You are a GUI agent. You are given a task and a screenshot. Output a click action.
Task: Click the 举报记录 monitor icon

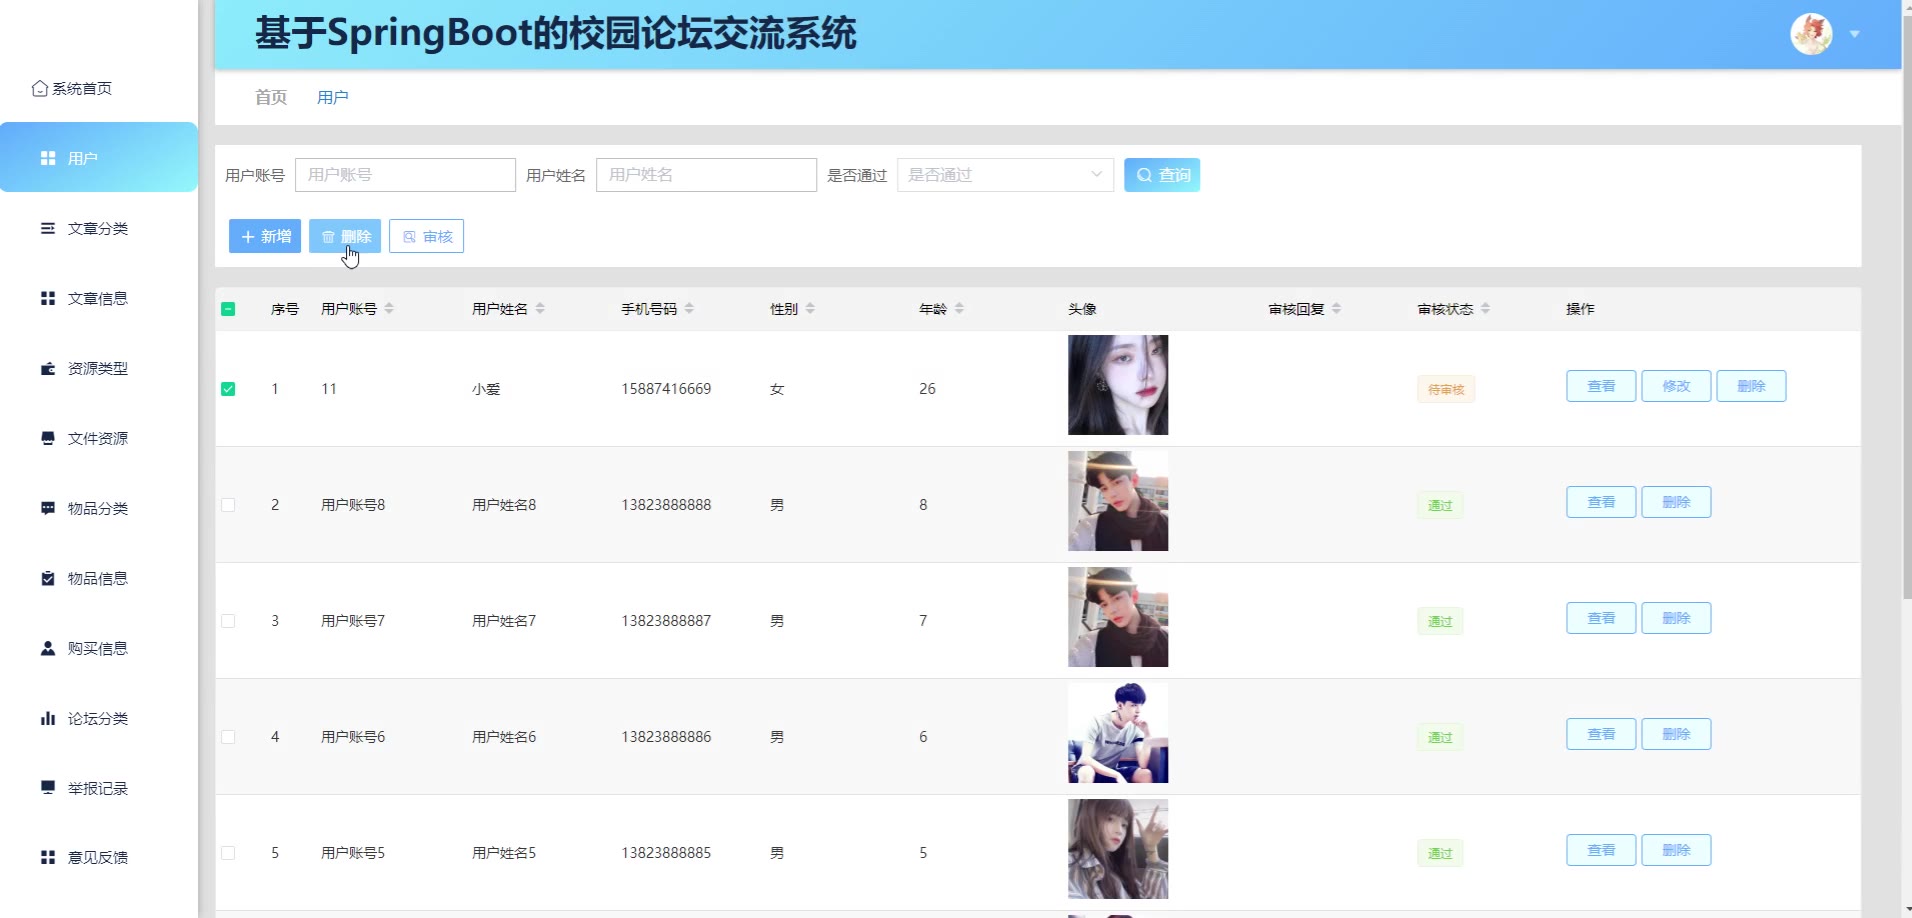click(47, 788)
